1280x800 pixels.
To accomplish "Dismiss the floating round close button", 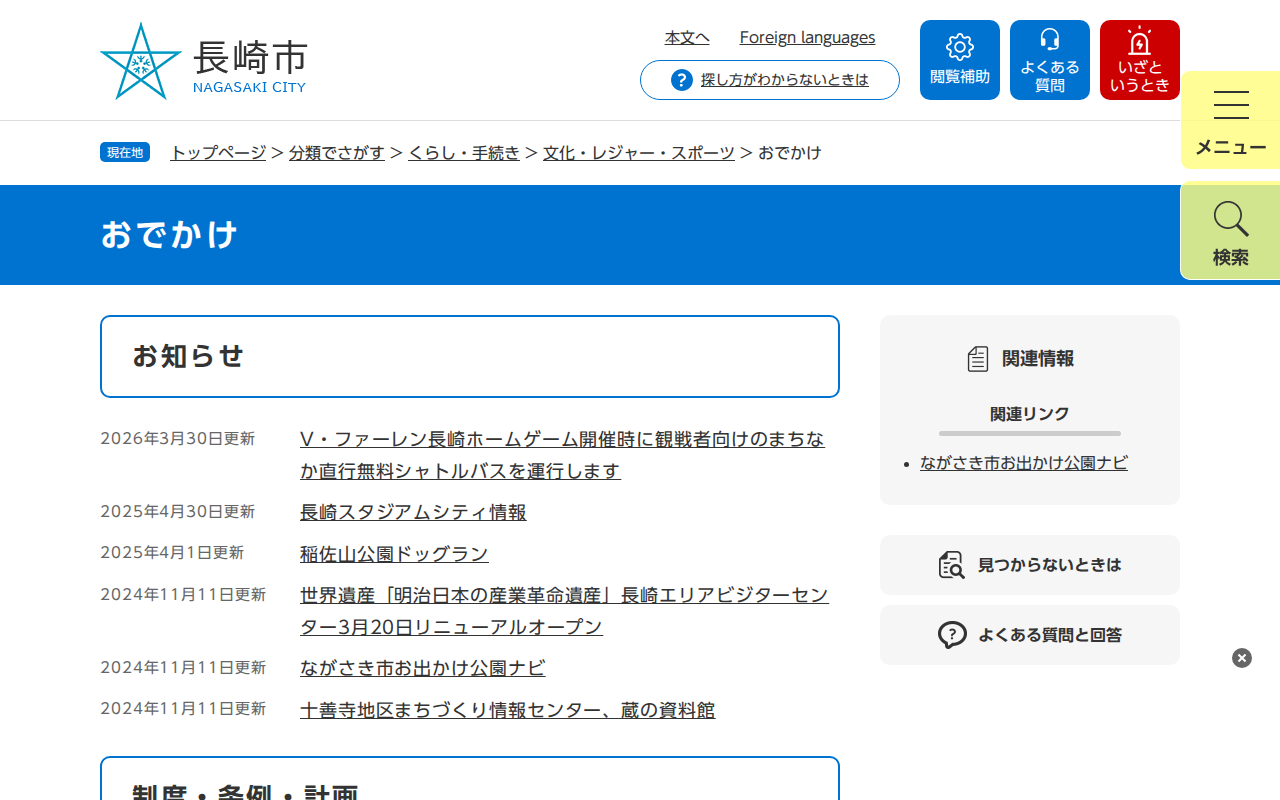I will 1242,658.
